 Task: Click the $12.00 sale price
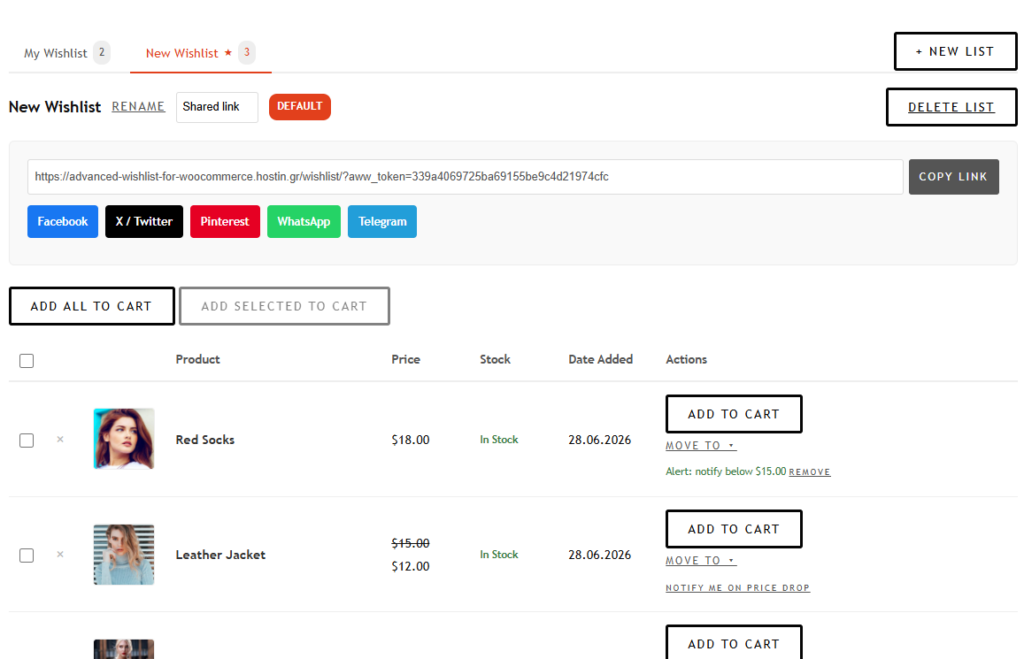tap(411, 566)
